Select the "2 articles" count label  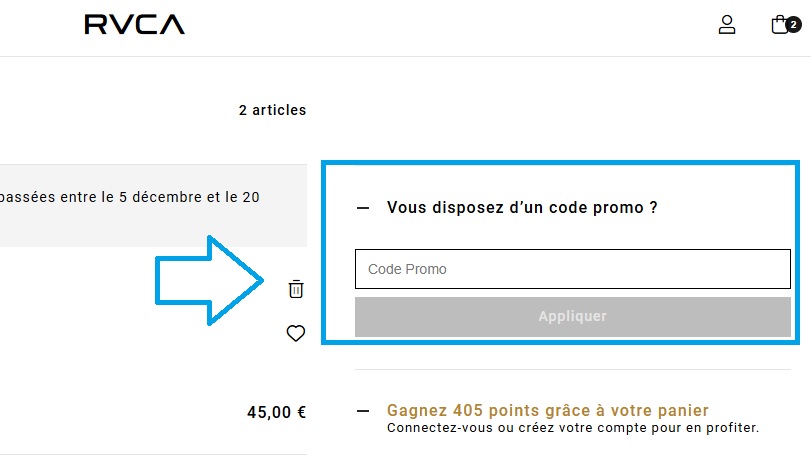(273, 110)
